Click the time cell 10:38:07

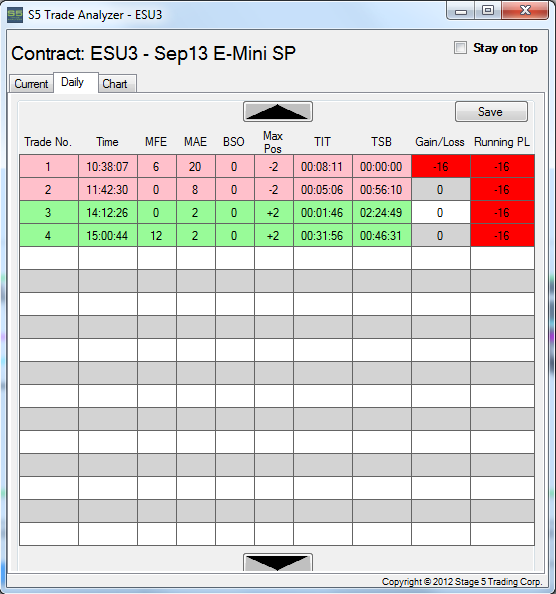tap(108, 166)
